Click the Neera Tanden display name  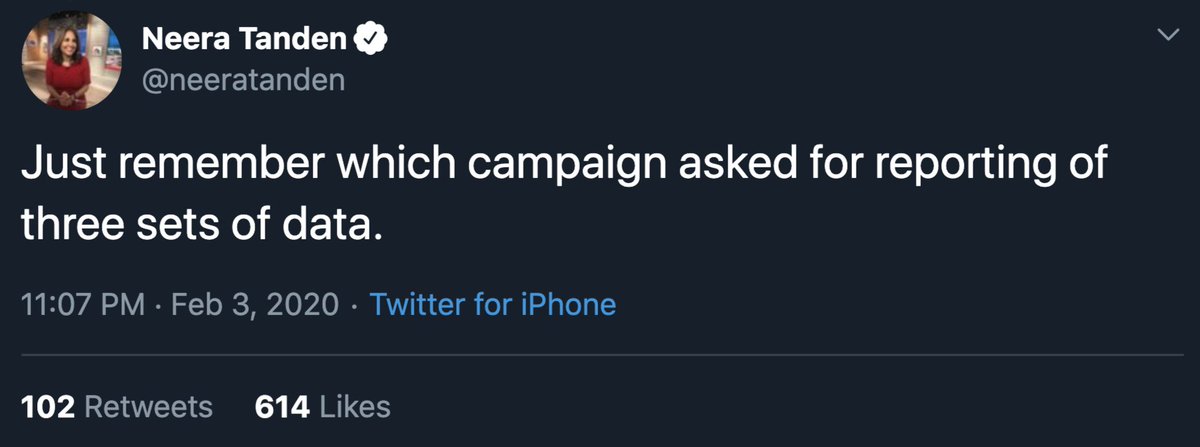pos(244,41)
